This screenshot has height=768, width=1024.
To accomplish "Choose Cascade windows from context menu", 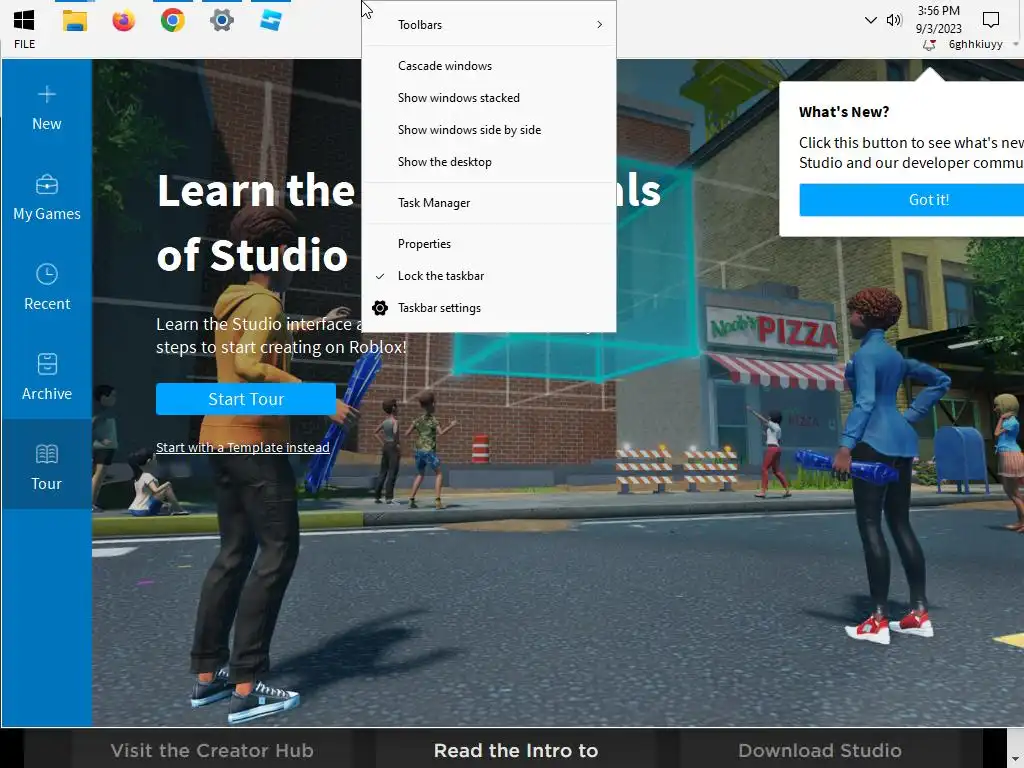I will click(488, 66).
